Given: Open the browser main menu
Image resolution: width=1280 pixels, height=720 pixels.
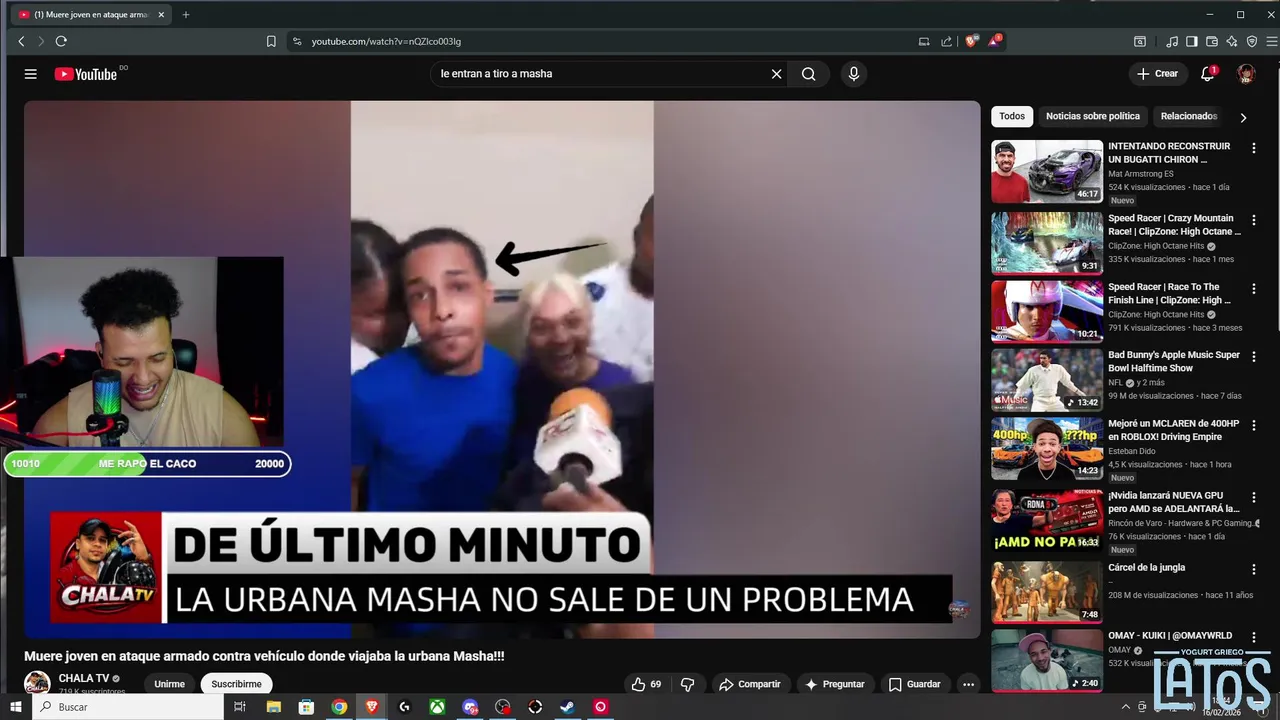Looking at the screenshot, I should click(x=1272, y=41).
